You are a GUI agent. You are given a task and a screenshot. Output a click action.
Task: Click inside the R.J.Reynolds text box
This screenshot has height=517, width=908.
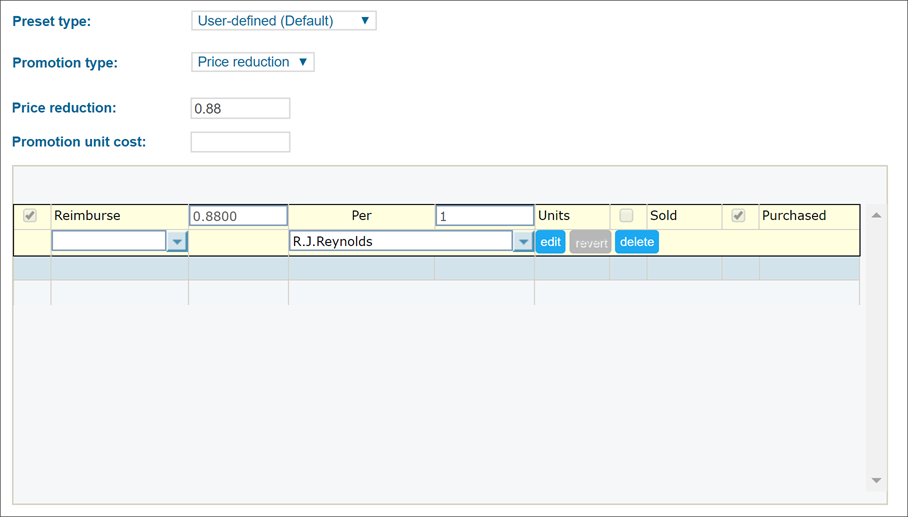click(400, 242)
